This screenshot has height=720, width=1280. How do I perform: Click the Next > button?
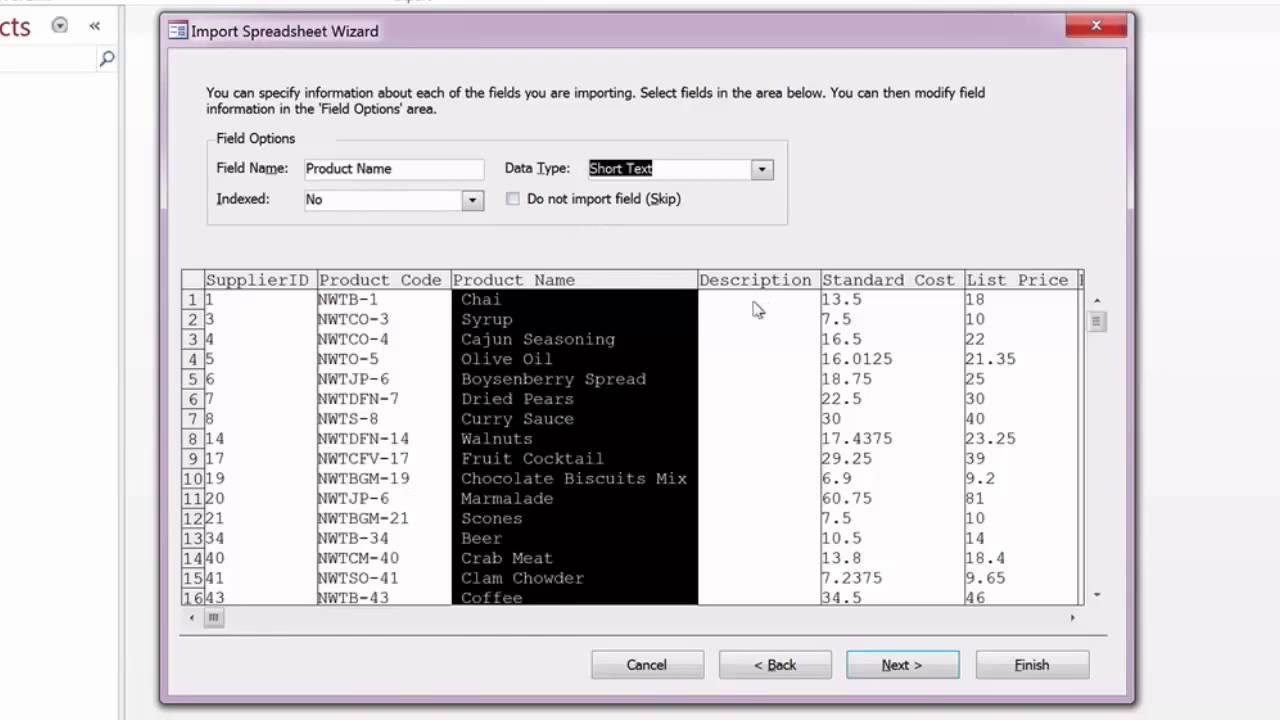[x=901, y=664]
